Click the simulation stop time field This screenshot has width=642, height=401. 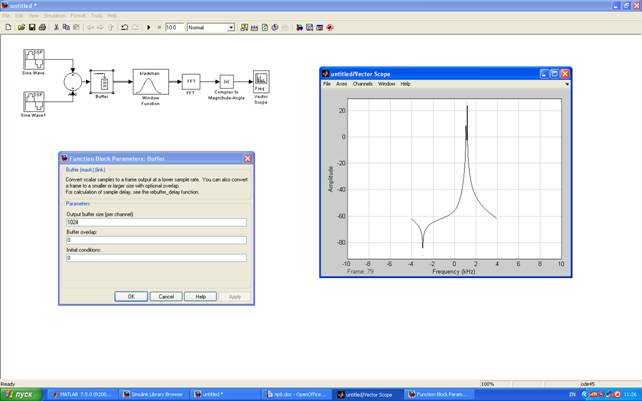[174, 27]
